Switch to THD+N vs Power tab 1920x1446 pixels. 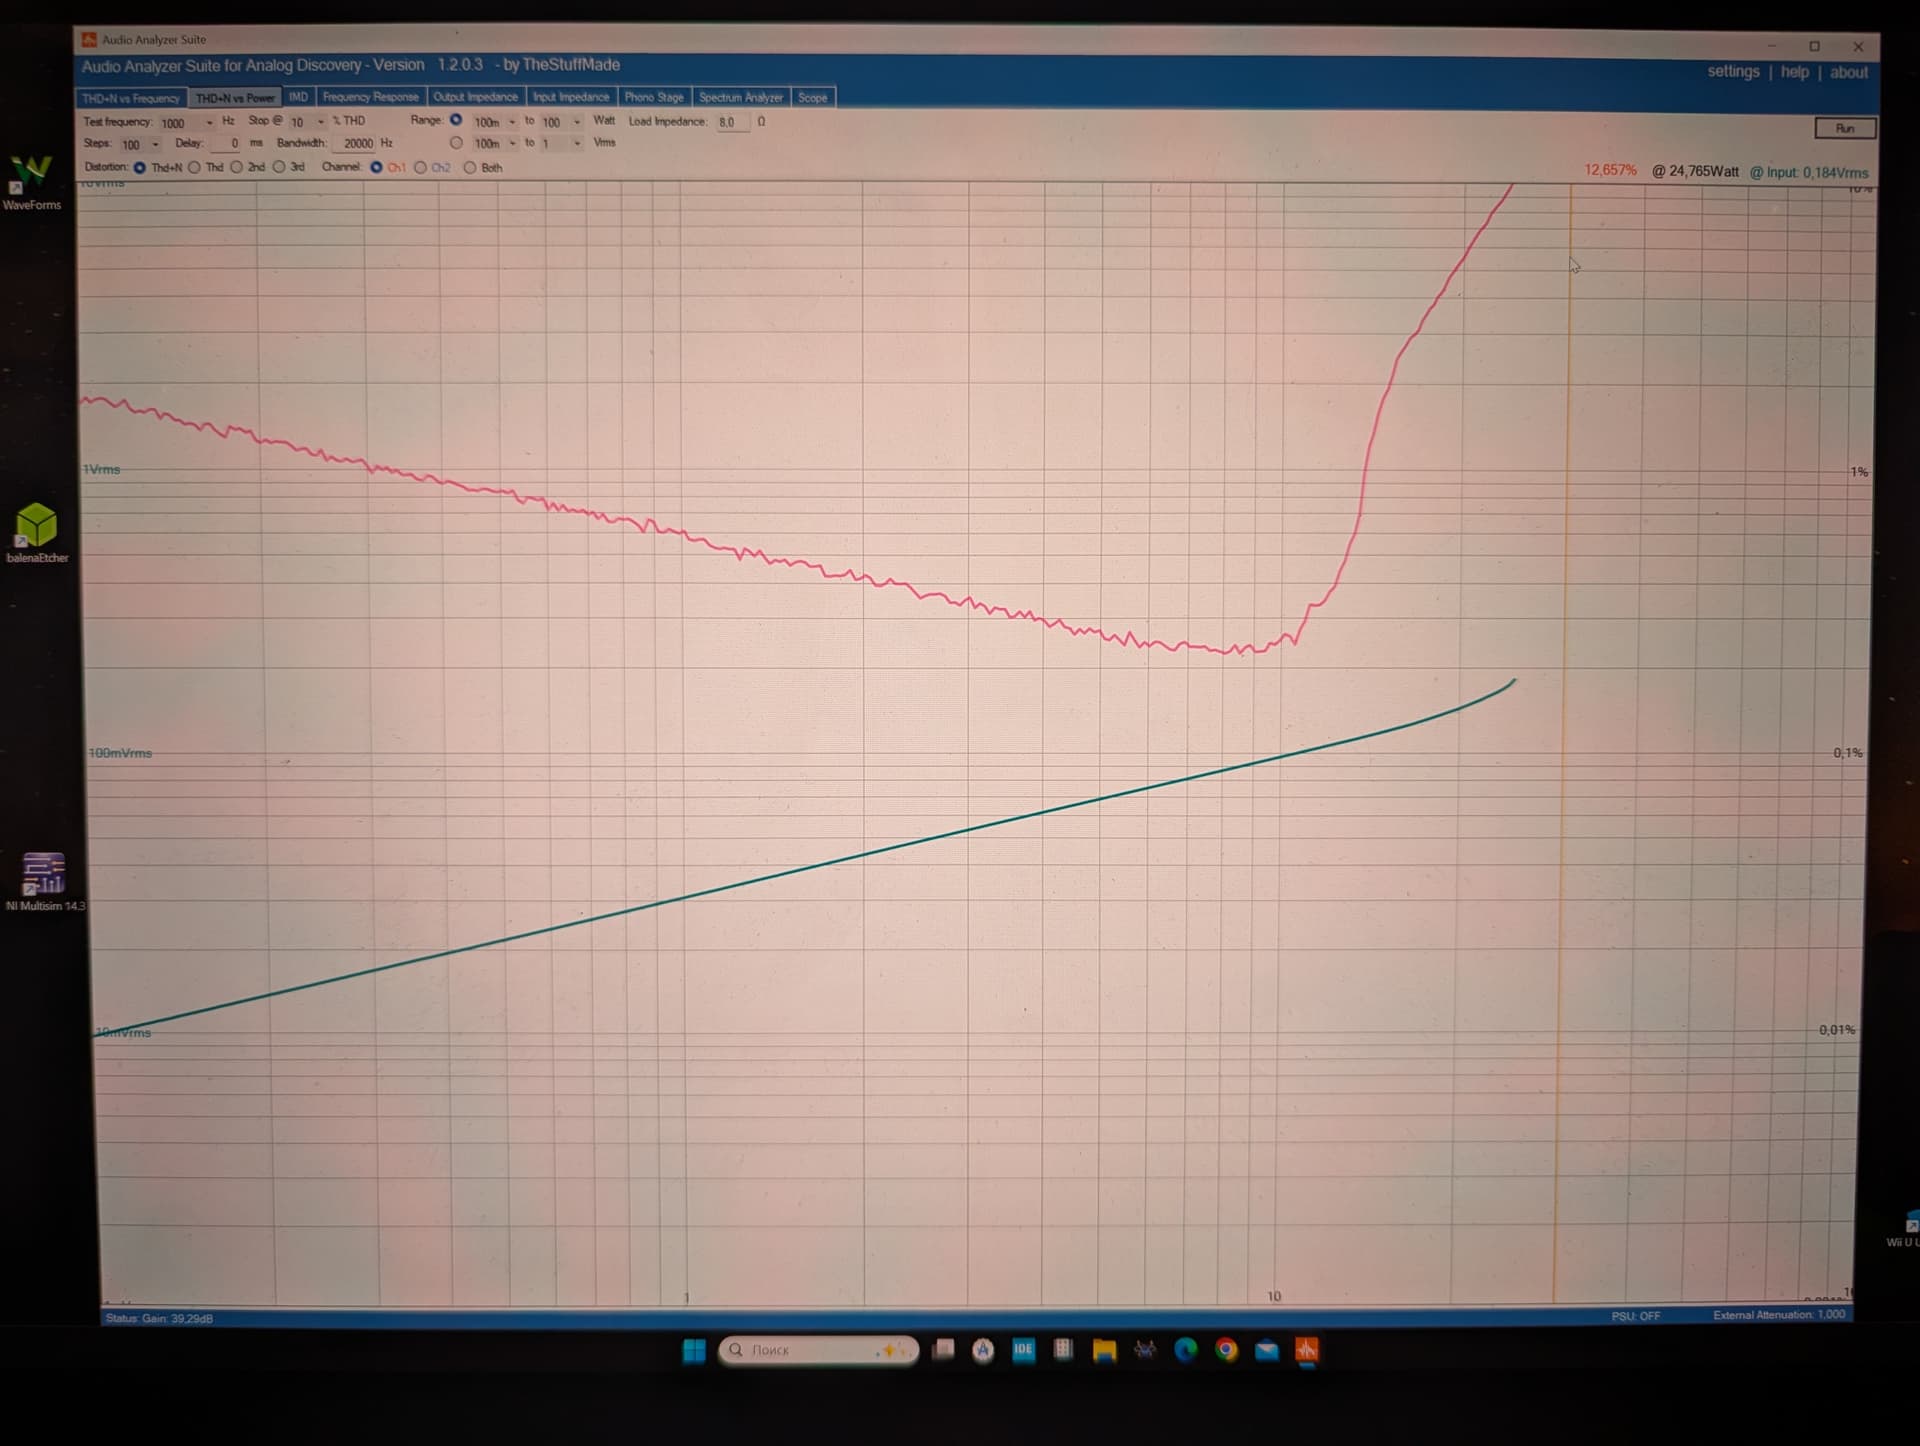tap(235, 98)
